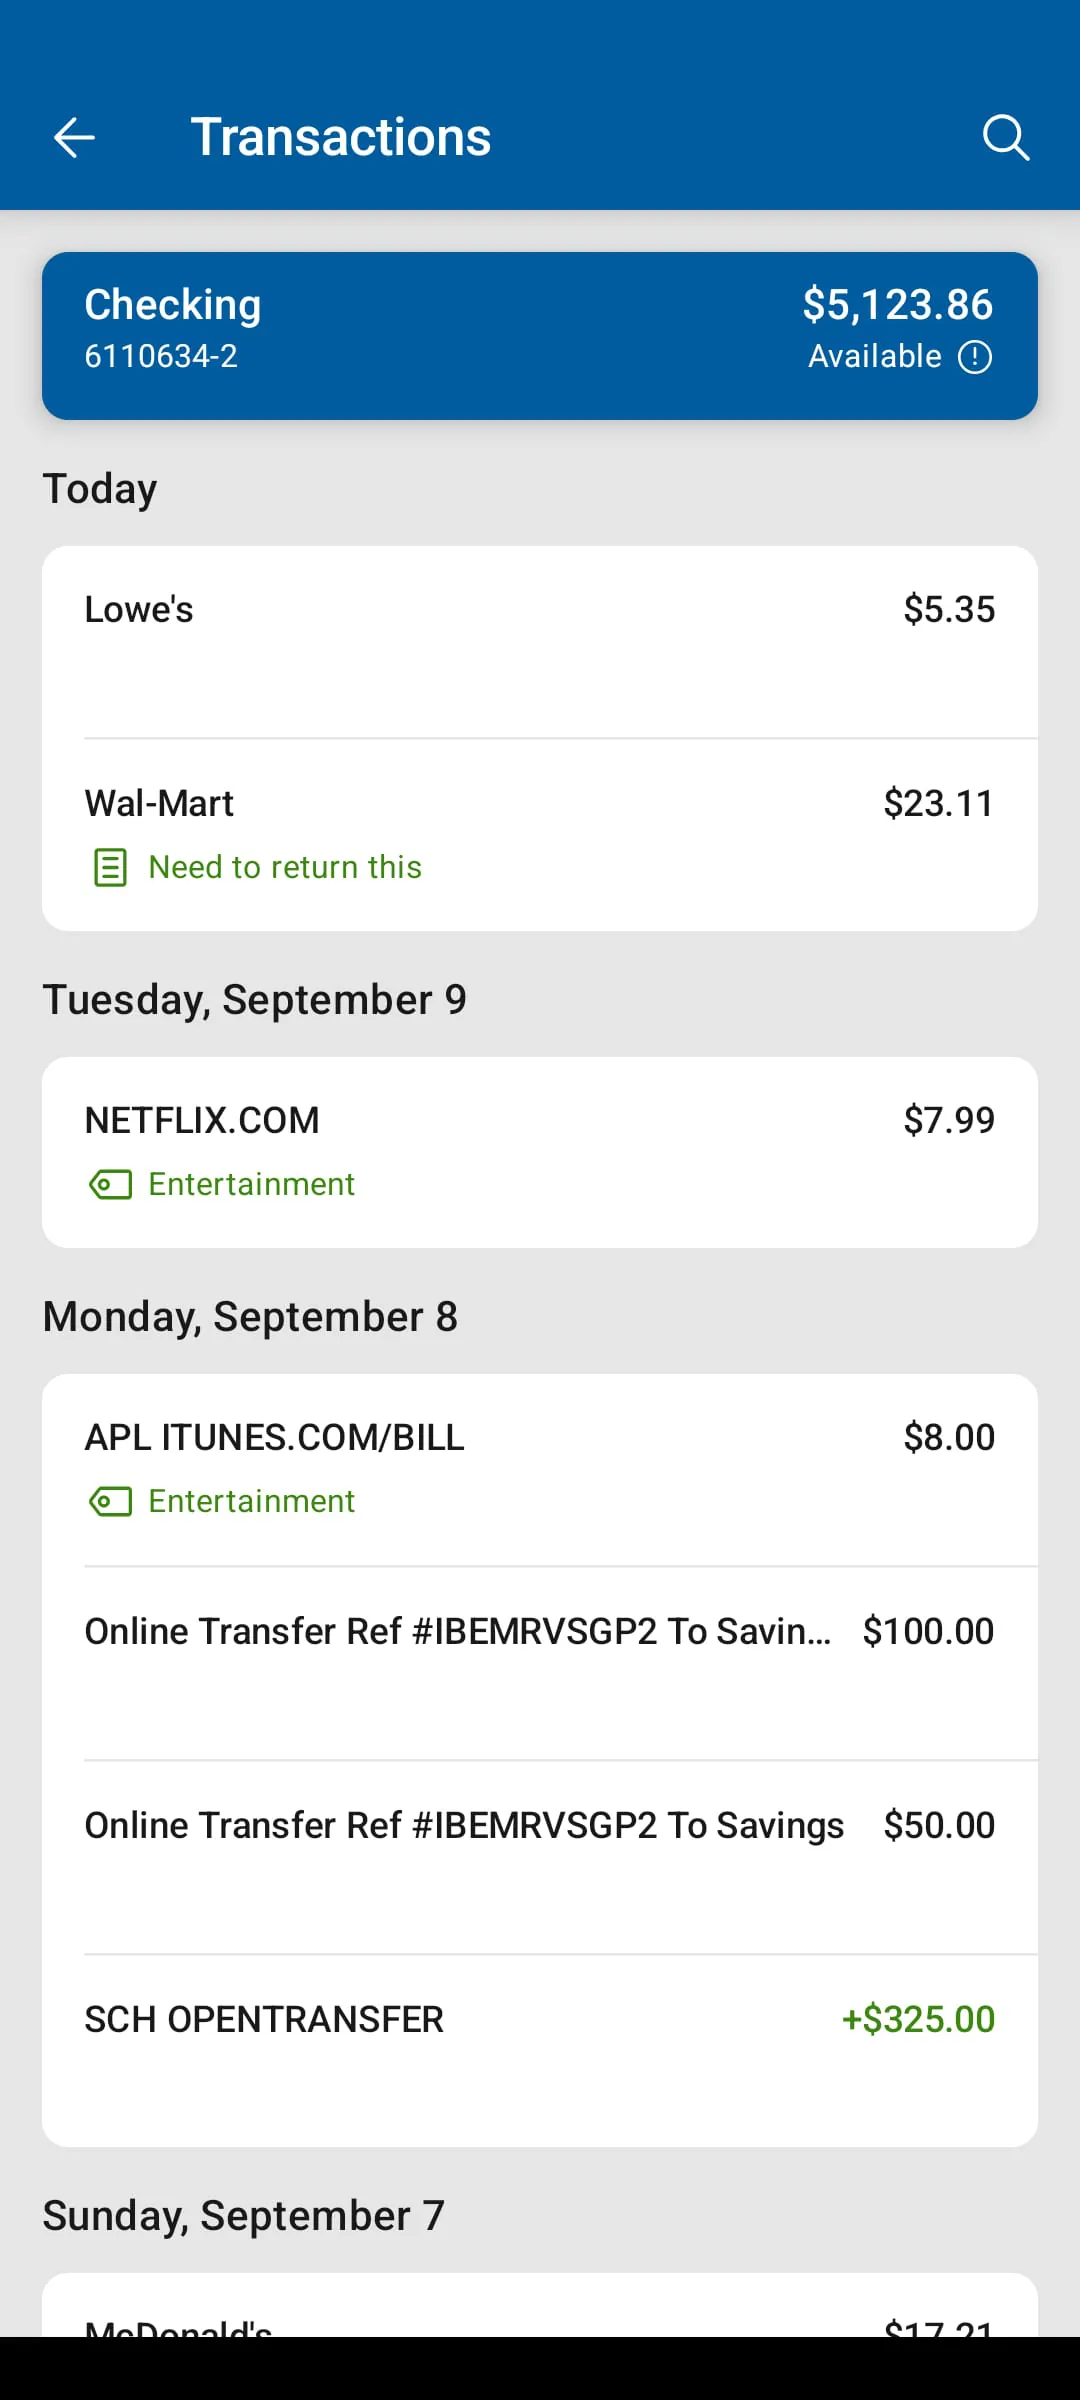Open the partially visible McDonald's transaction

[x=540, y=2322]
